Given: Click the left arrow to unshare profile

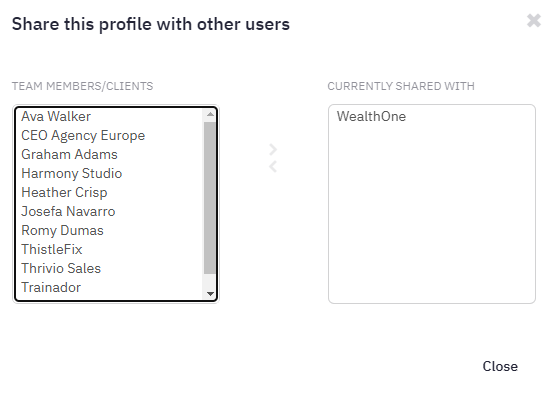Looking at the screenshot, I should coord(273,167).
